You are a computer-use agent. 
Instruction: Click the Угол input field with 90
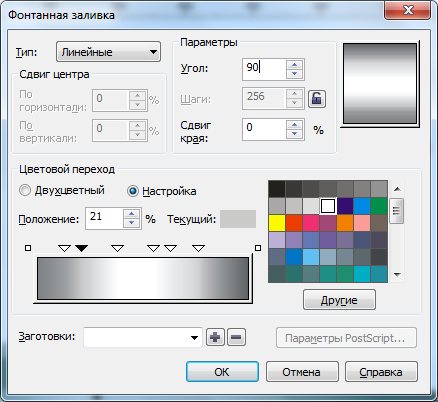click(264, 69)
